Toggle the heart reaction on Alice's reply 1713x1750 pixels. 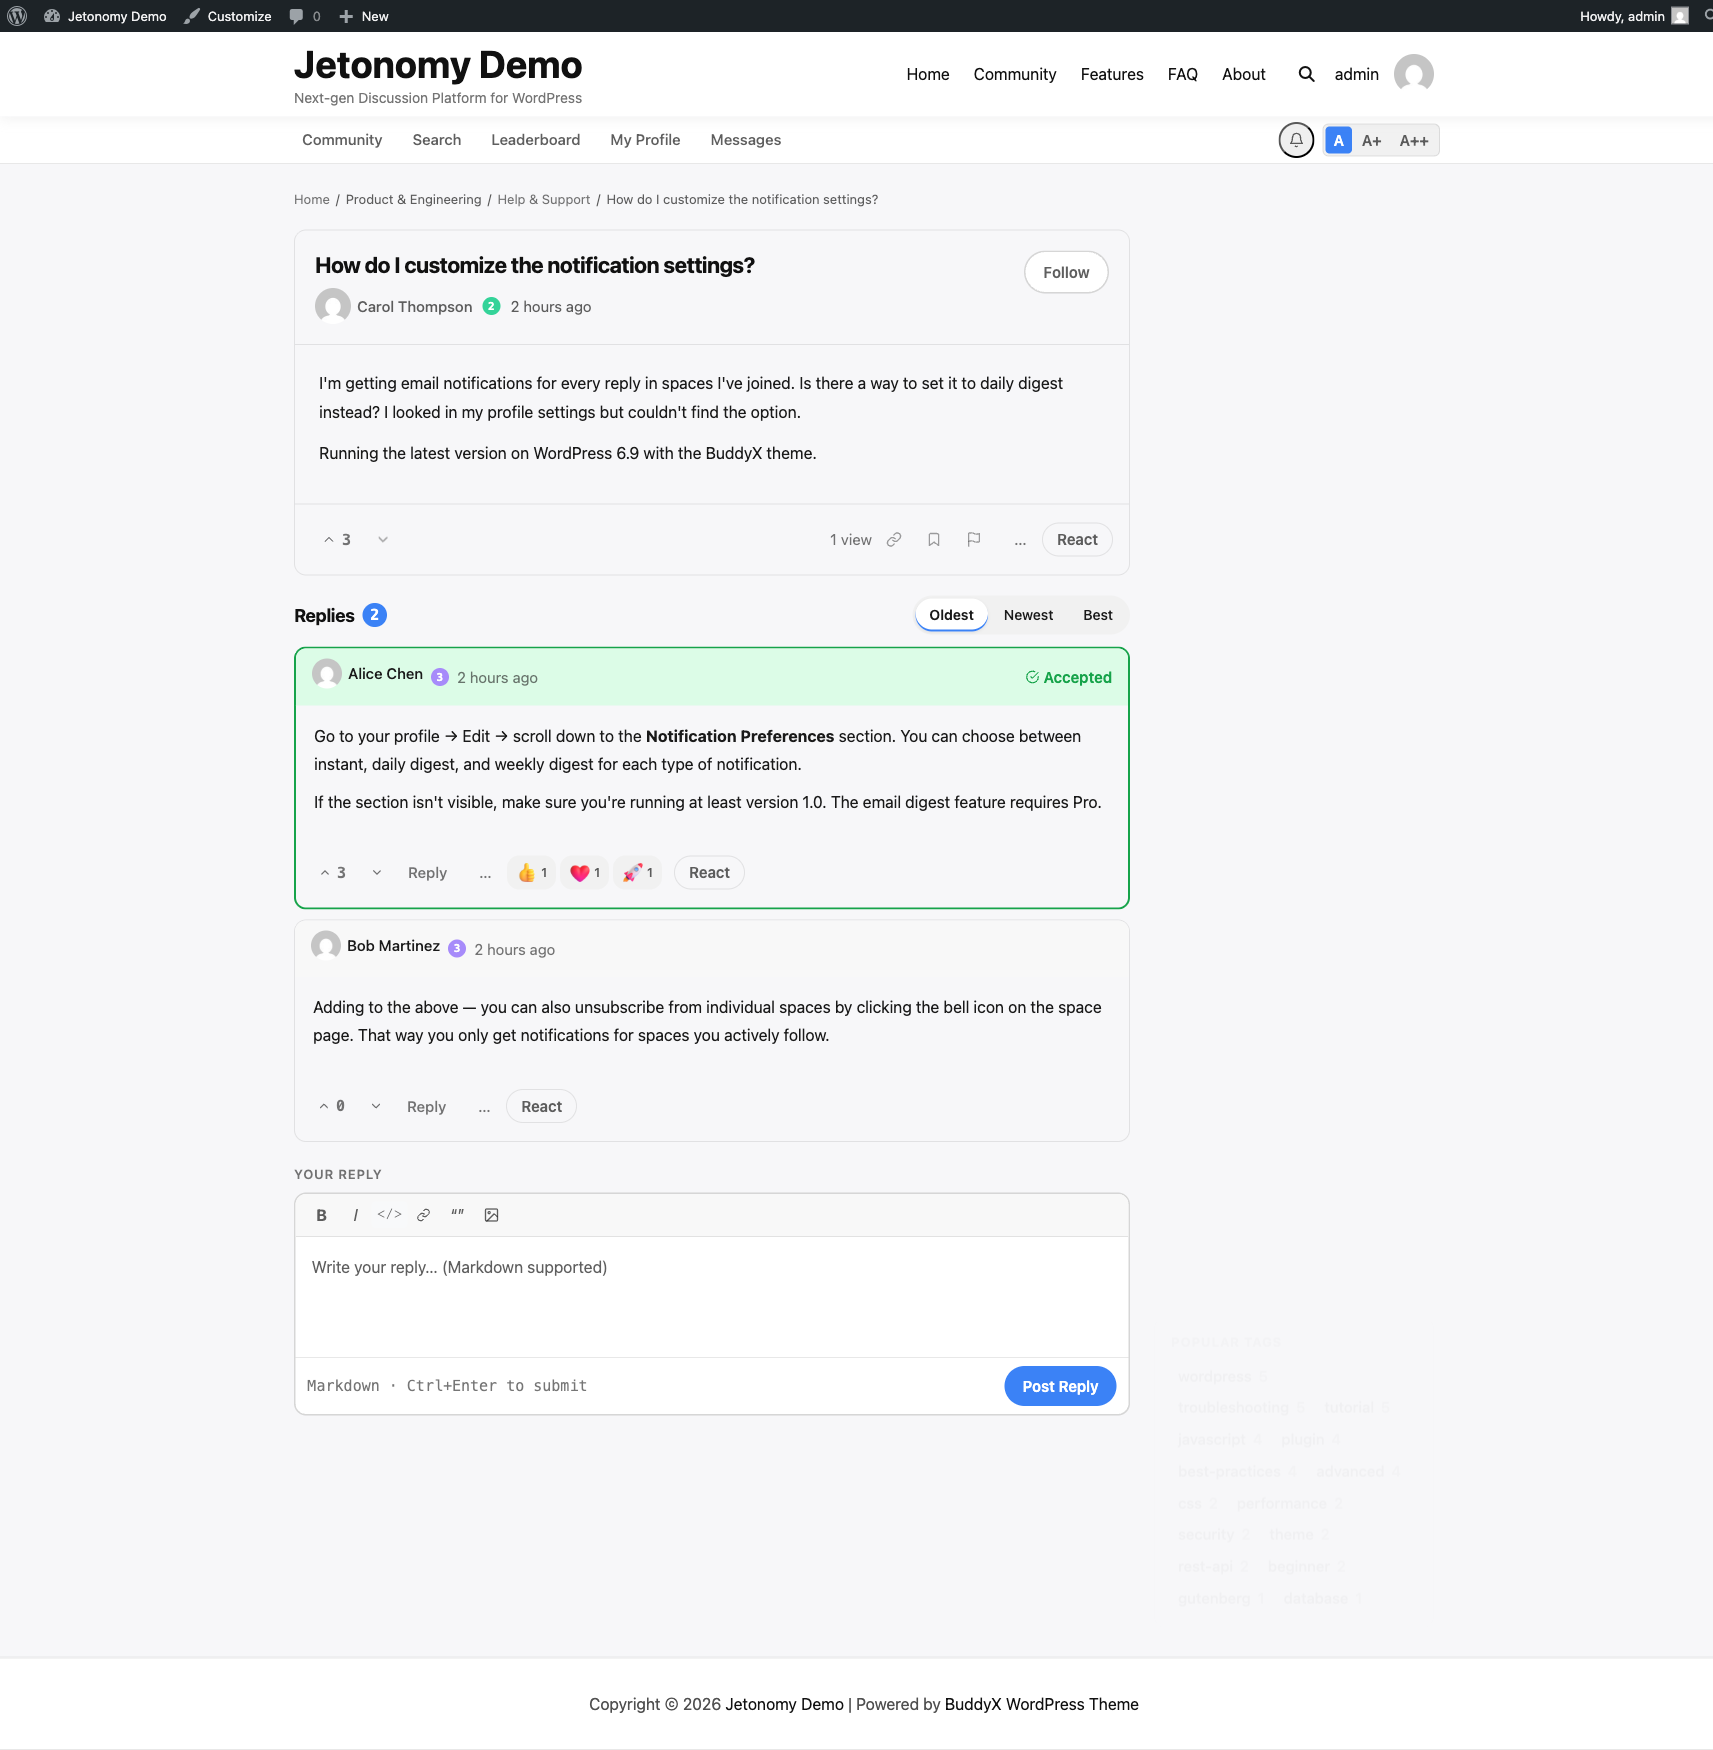585,873
